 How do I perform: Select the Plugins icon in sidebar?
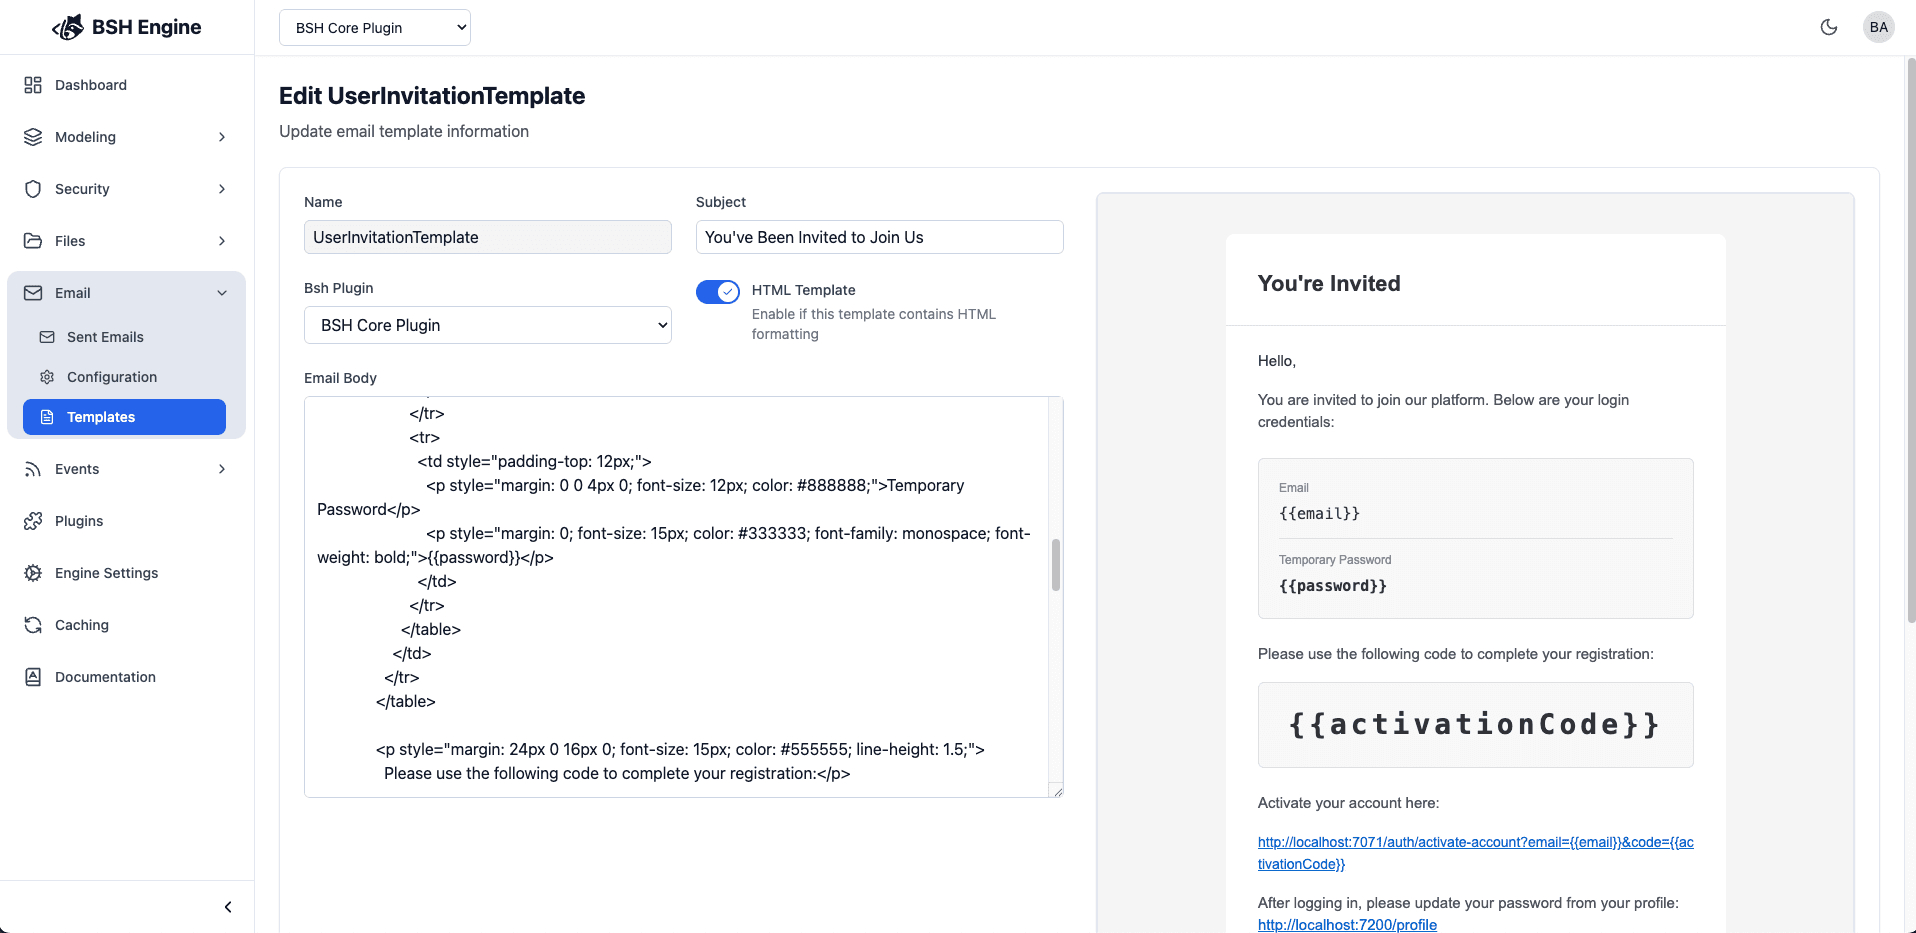click(x=33, y=521)
